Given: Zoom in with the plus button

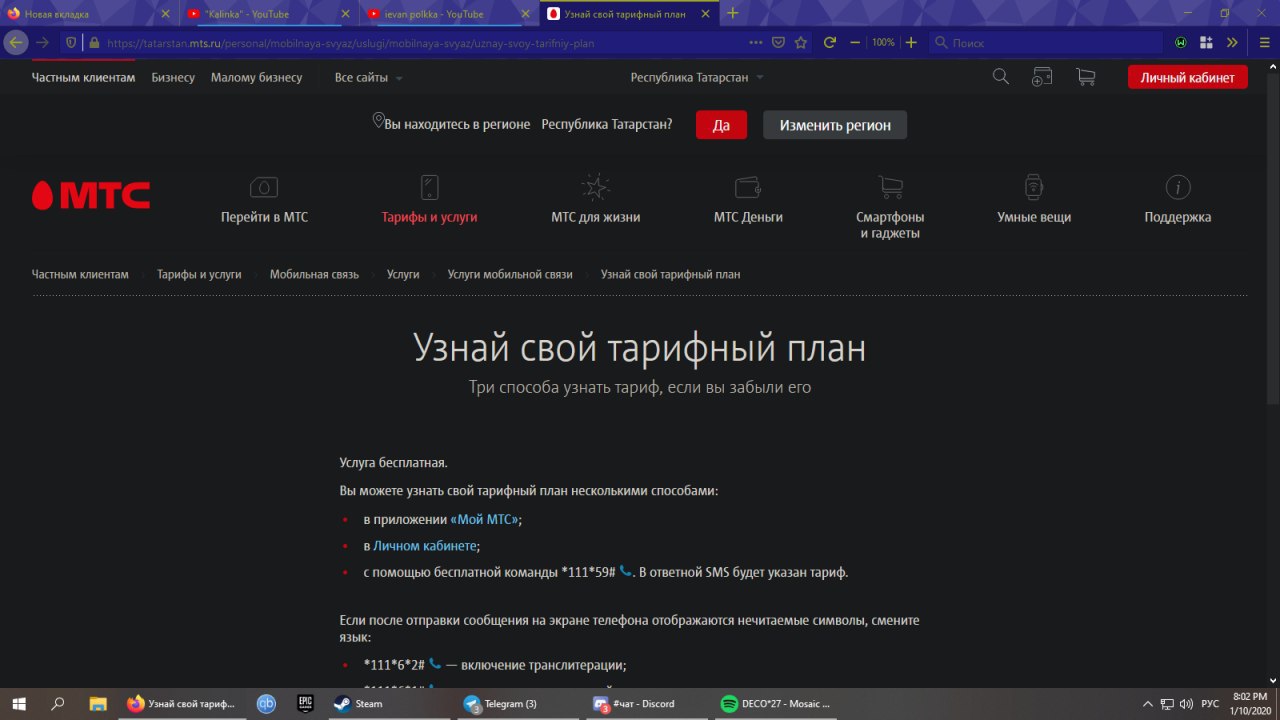Looking at the screenshot, I should (x=911, y=43).
